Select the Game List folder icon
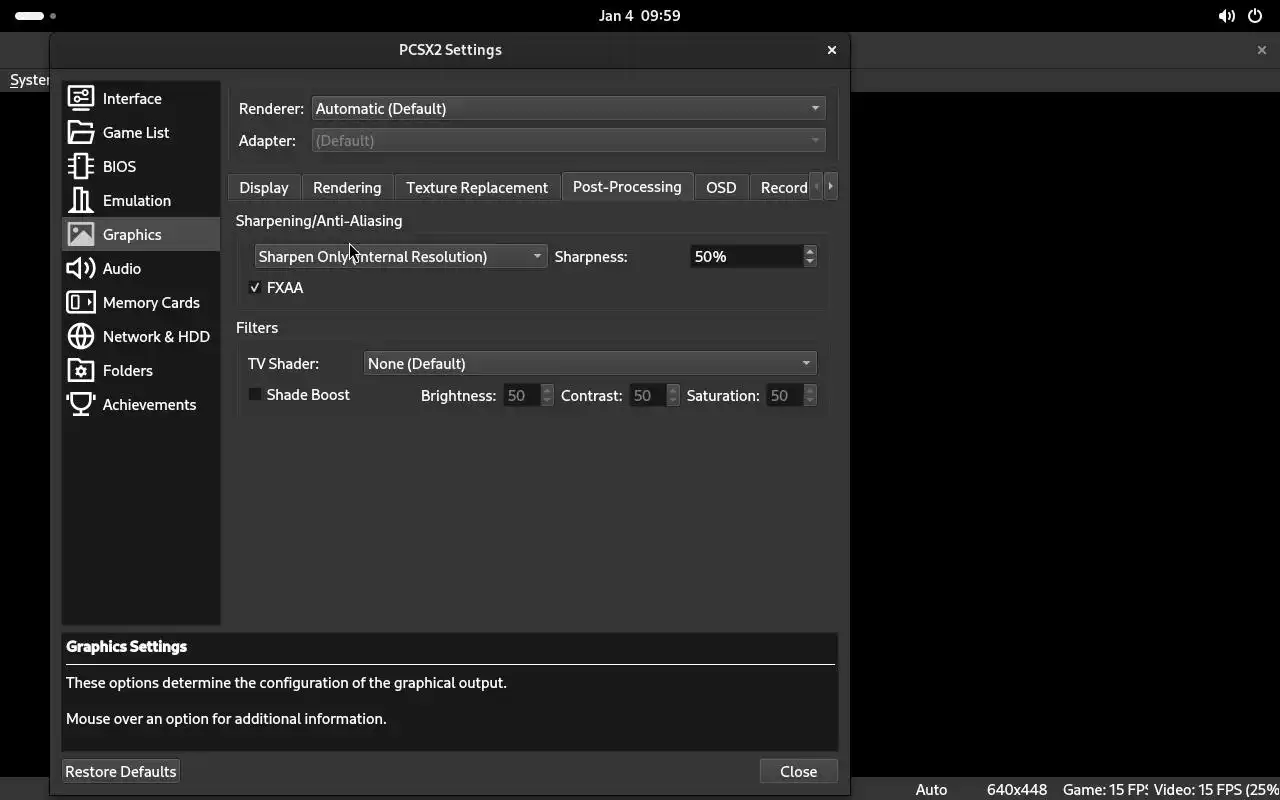The image size is (1280, 800). coord(81,132)
